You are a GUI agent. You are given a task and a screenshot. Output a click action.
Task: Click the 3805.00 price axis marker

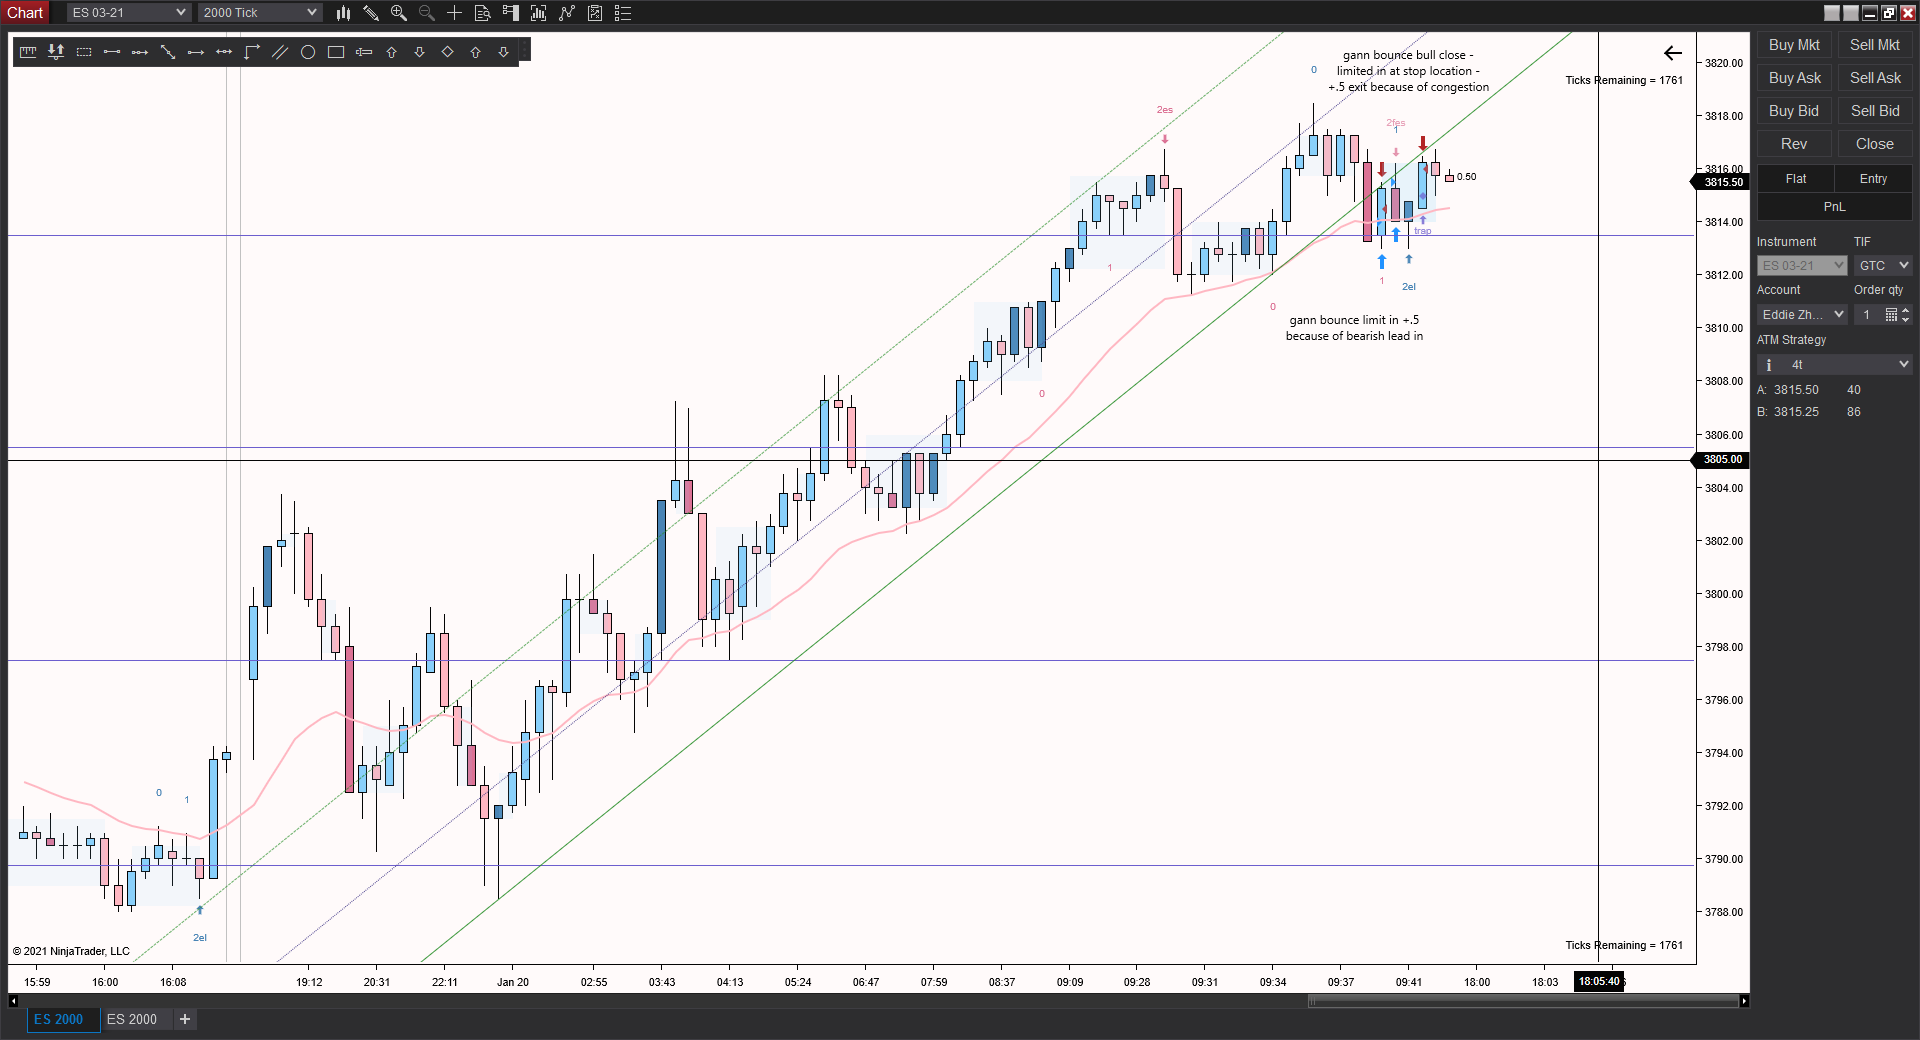(x=1720, y=460)
